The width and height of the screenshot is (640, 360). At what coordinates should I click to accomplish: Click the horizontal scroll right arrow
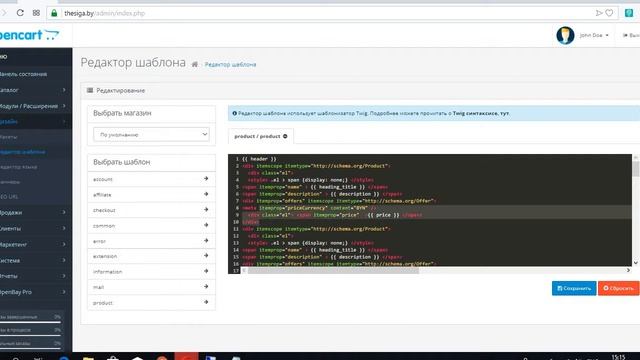(628, 270)
